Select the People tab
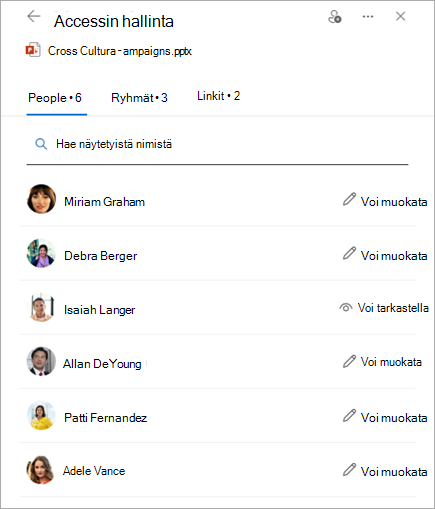This screenshot has width=435, height=509. point(55,98)
